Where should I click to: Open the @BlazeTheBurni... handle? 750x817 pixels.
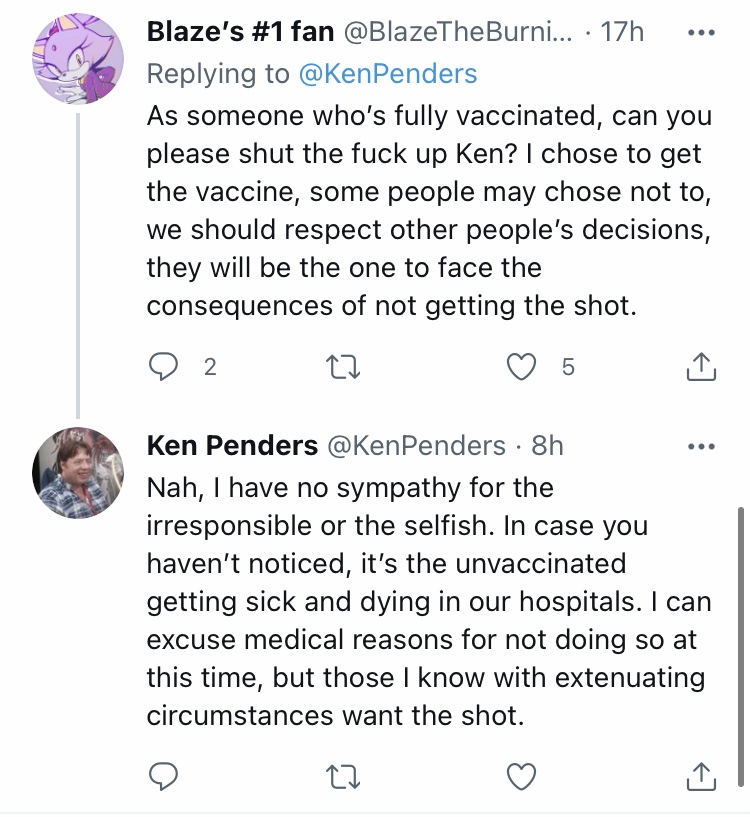[457, 32]
